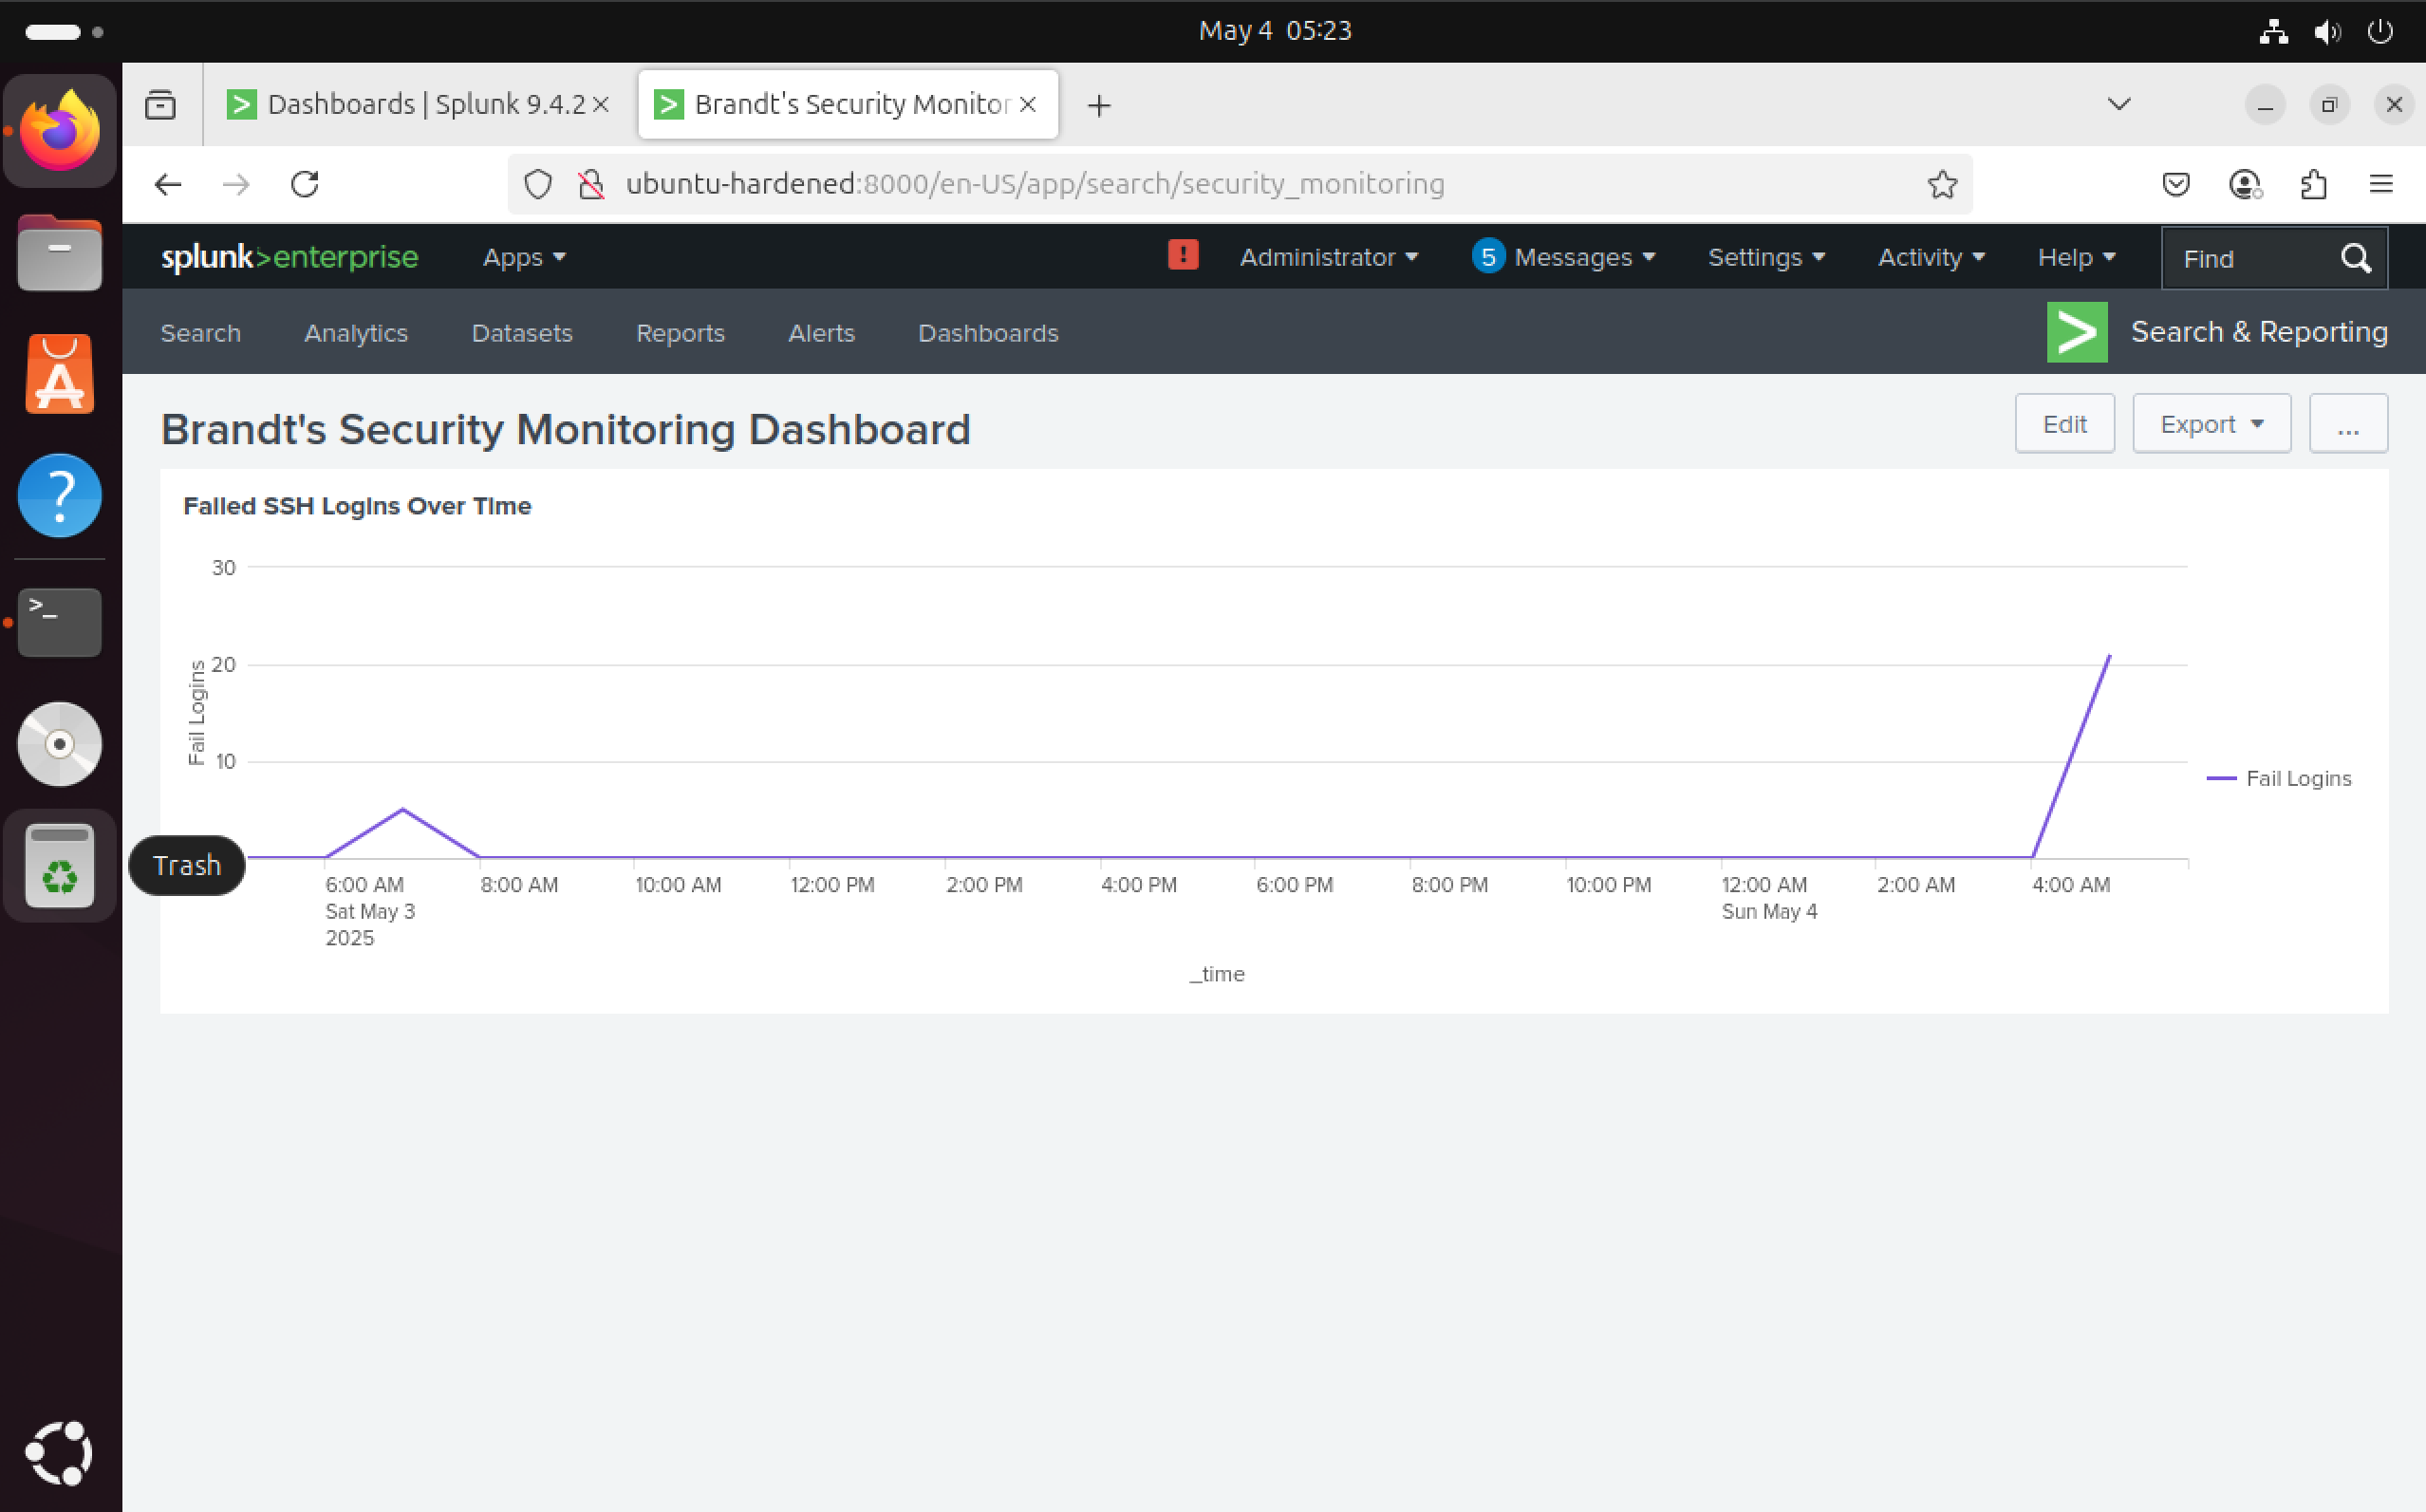Image resolution: width=2426 pixels, height=1512 pixels.
Task: Open the Terminal from Ubuntu dock
Action: pos(60,622)
